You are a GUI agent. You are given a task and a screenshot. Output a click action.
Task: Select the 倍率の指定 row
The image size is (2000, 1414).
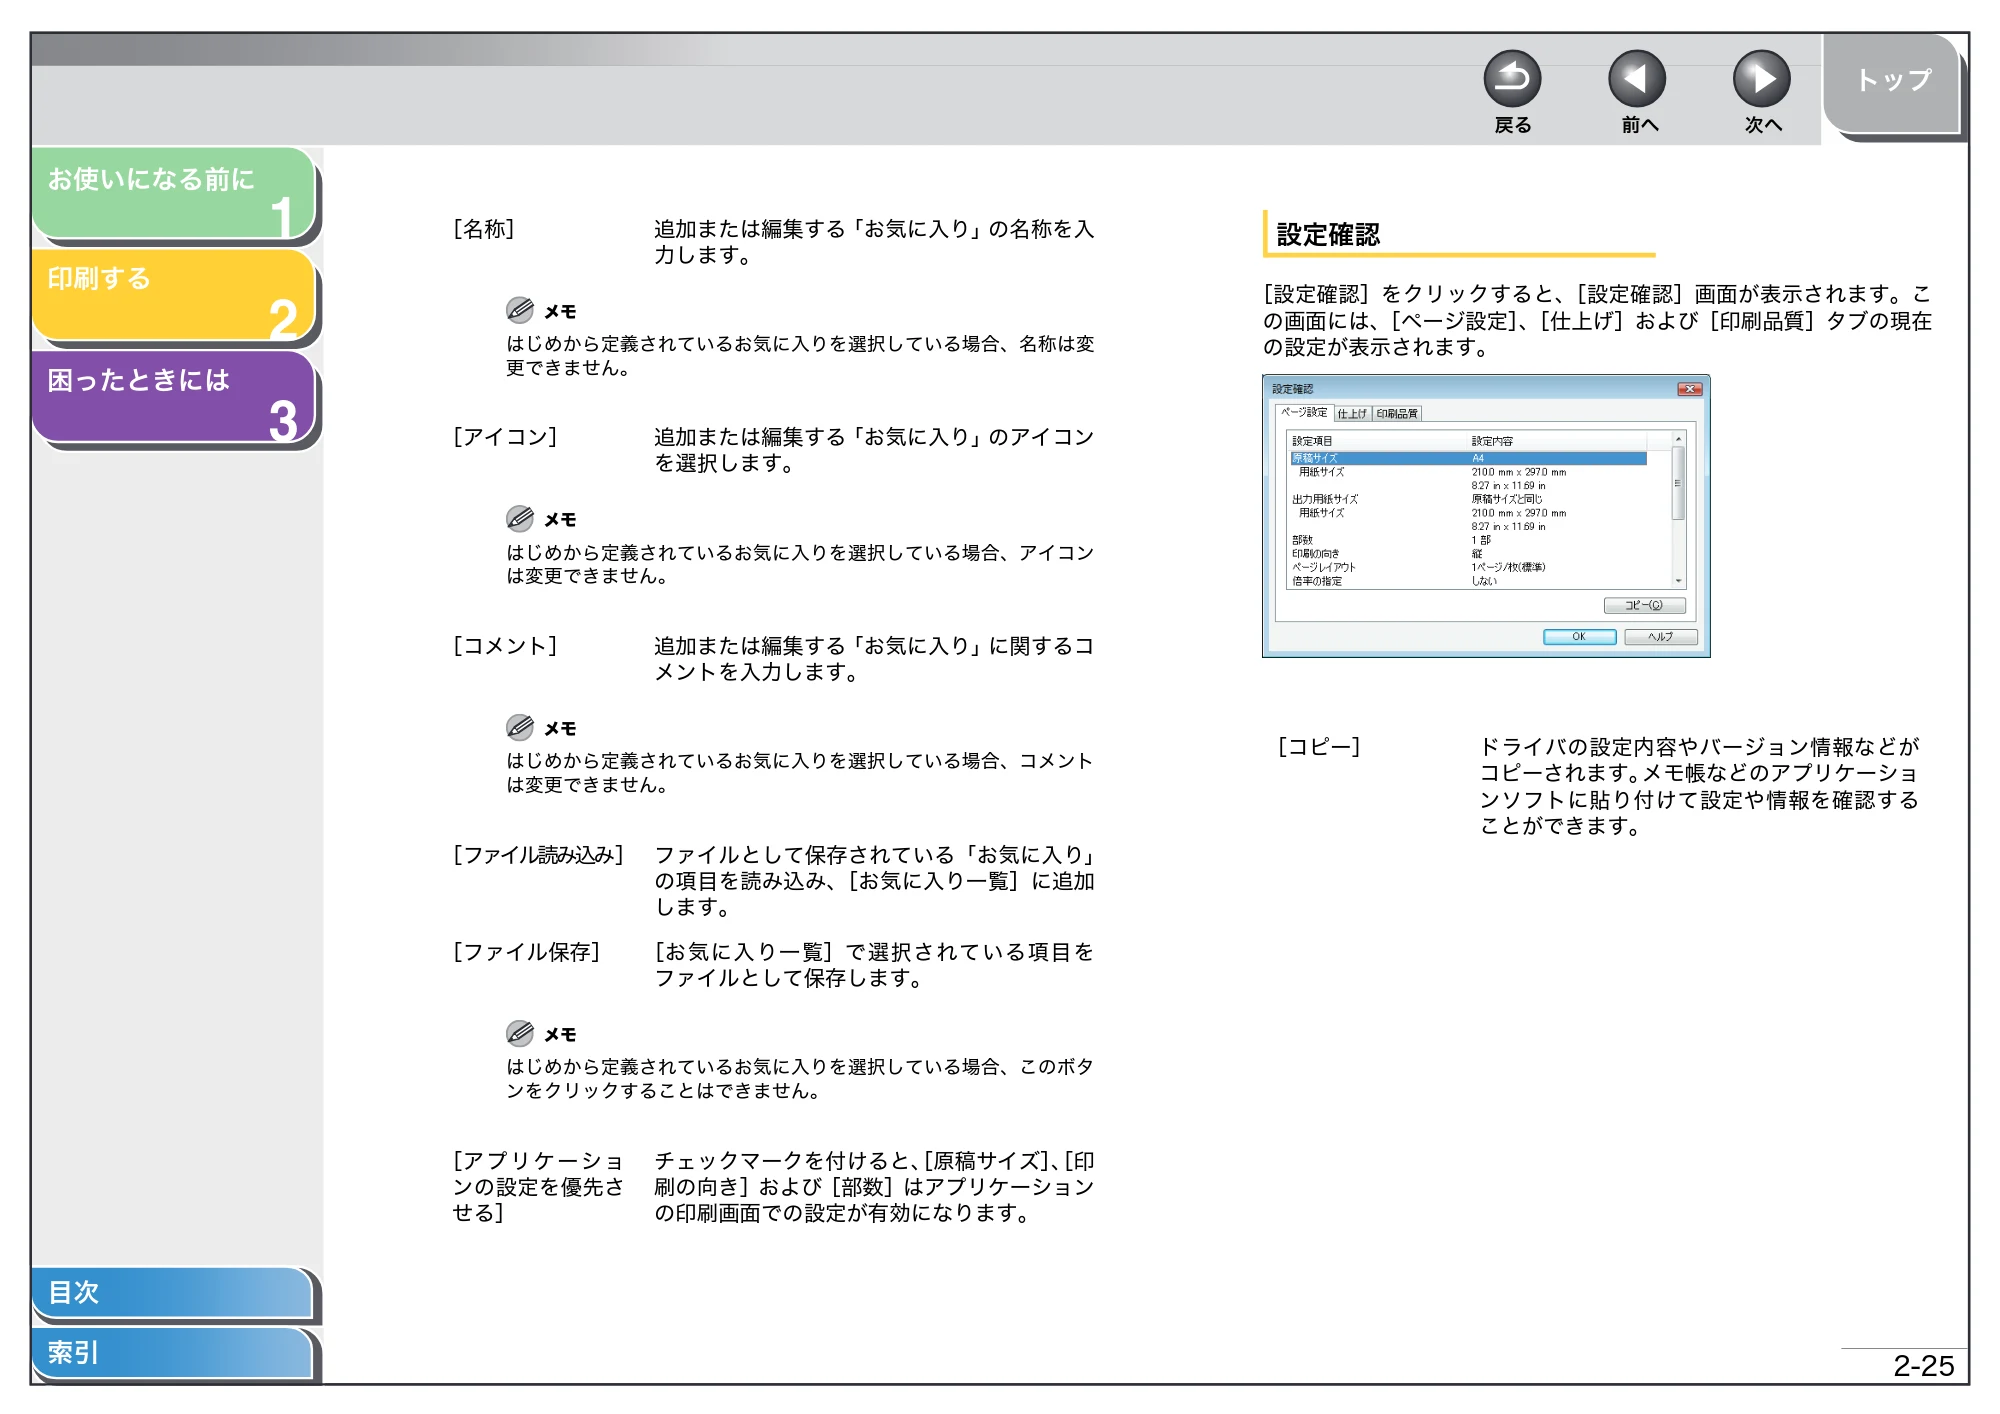1468,581
